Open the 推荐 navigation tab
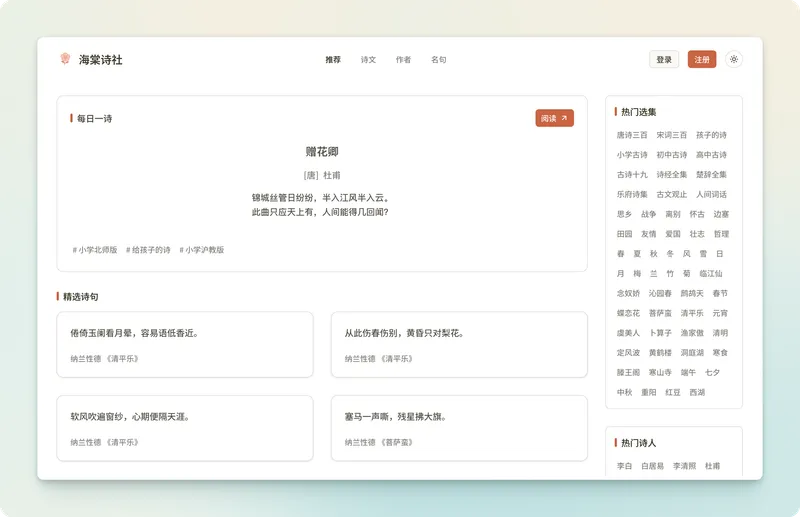This screenshot has height=517, width=800. point(333,60)
